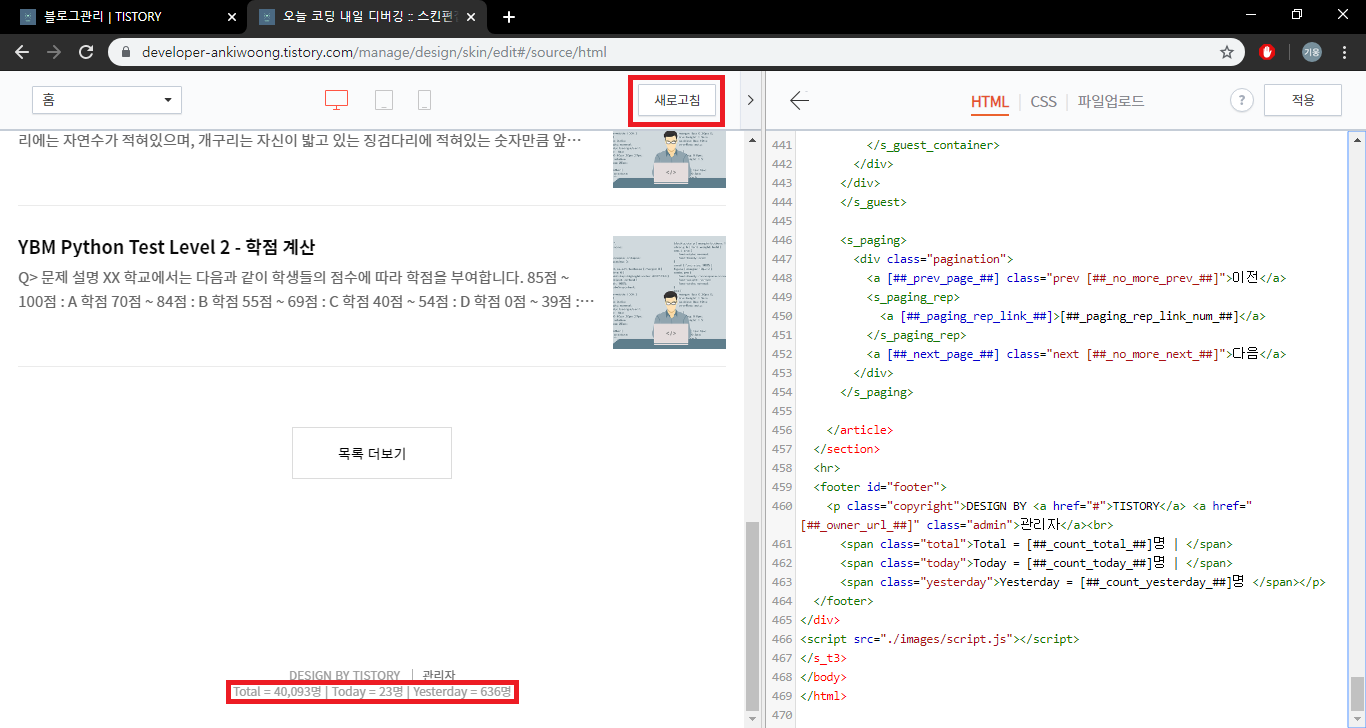Viewport: 1366px width, 728px height.
Task: Click the </s_guest> tag on line 444
Action: tap(873, 202)
